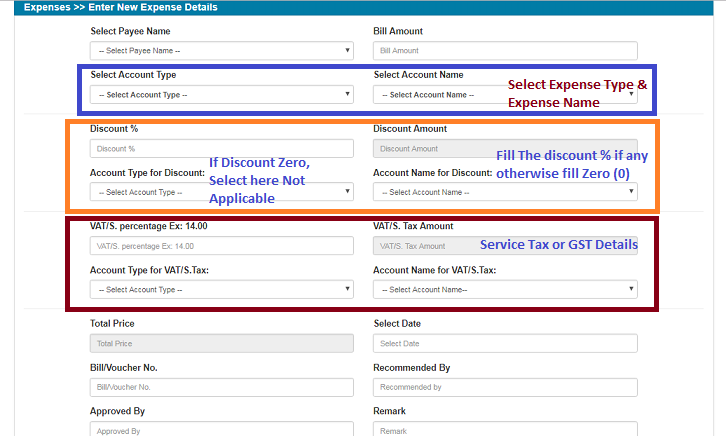Image resolution: width=726 pixels, height=436 pixels.
Task: Click the Bill Amount input field
Action: pos(504,50)
